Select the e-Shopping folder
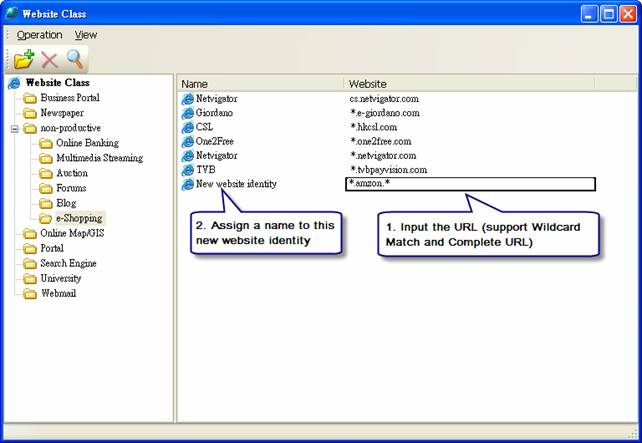The height and width of the screenshot is (443, 642). click(x=79, y=218)
